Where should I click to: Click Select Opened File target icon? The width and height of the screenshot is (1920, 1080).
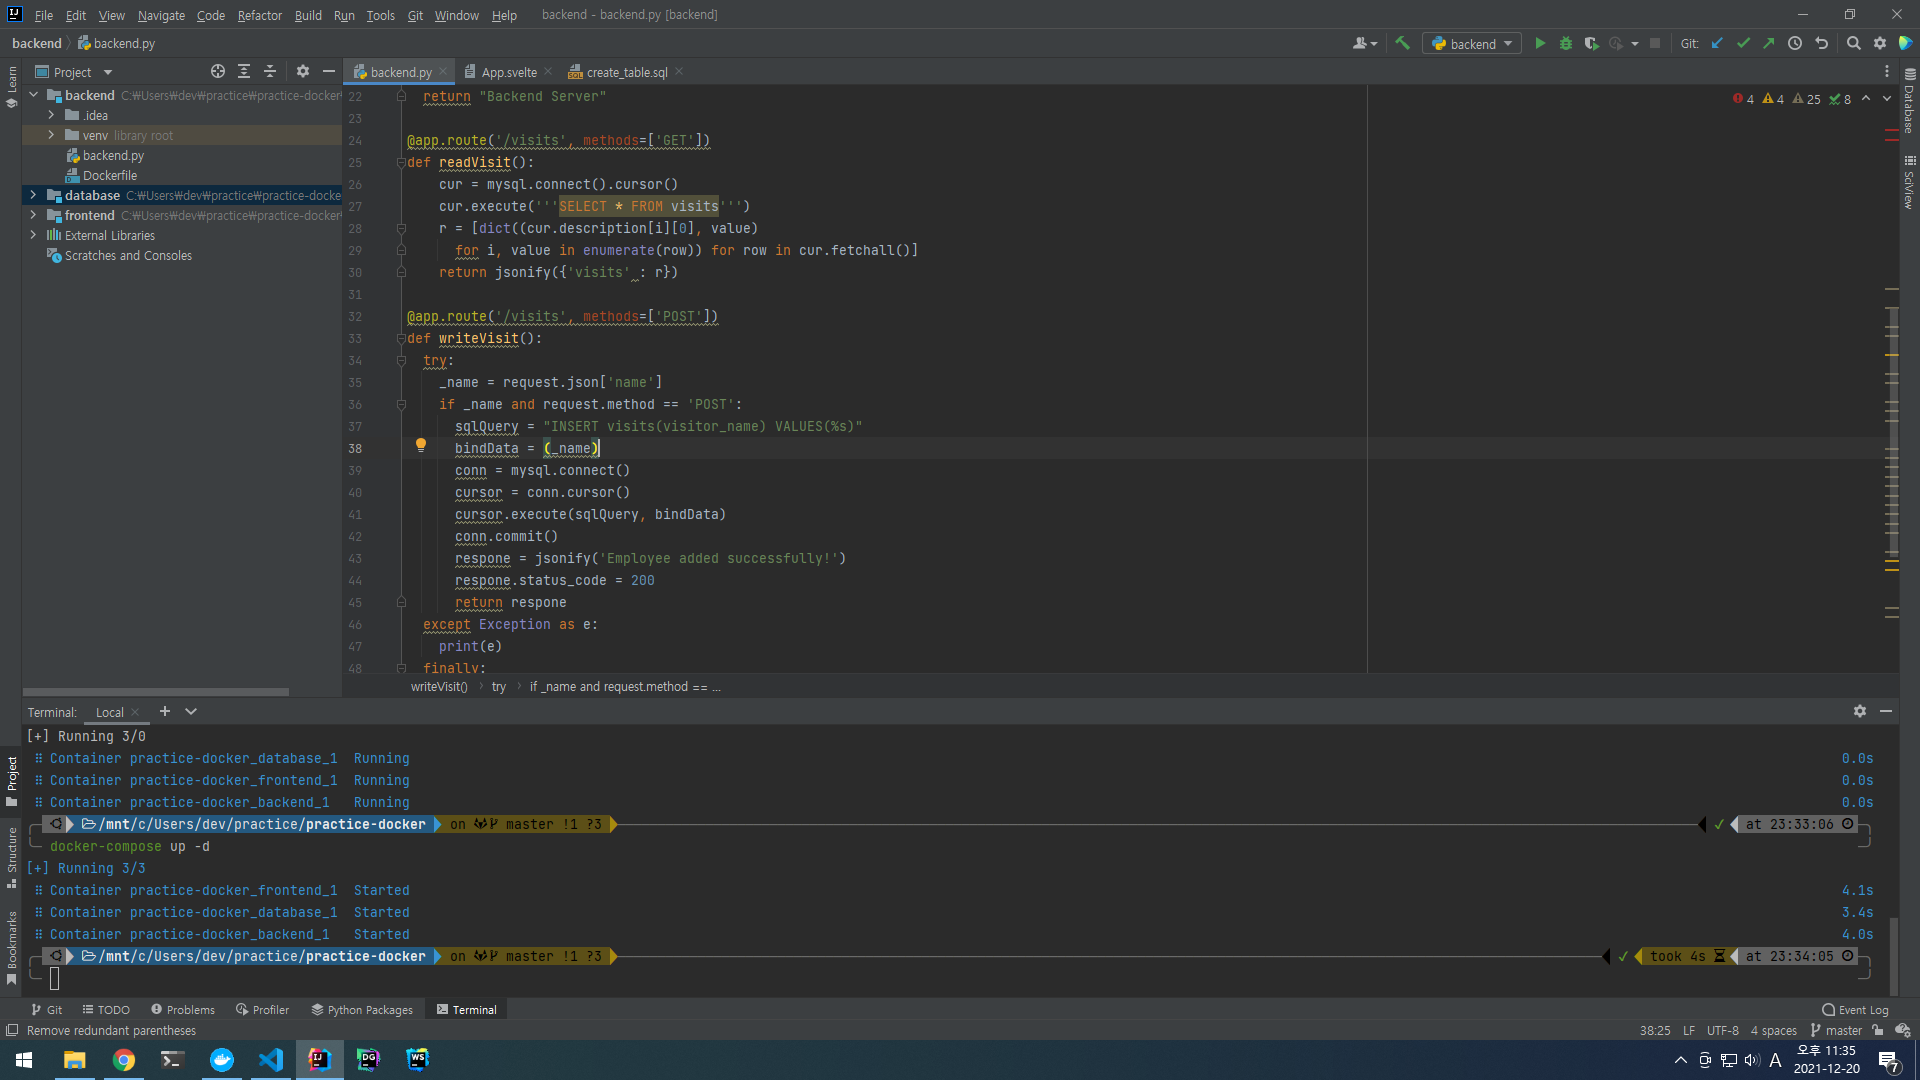(217, 71)
